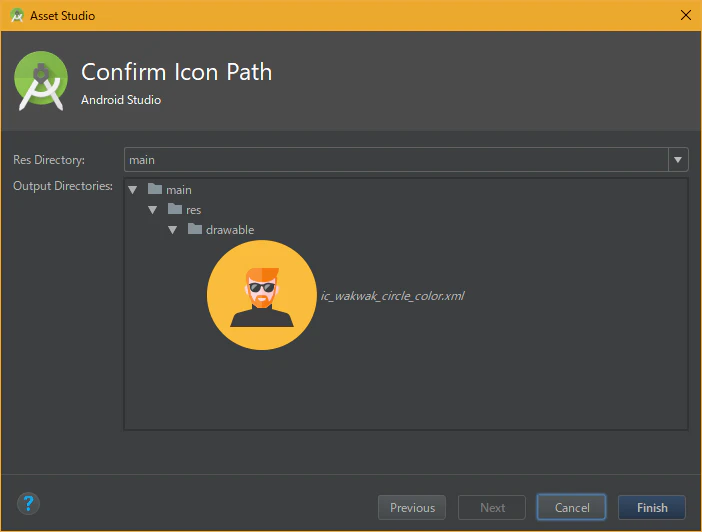Viewport: 702px width, 532px height.
Task: Go back with the Previous button
Action: click(x=412, y=507)
